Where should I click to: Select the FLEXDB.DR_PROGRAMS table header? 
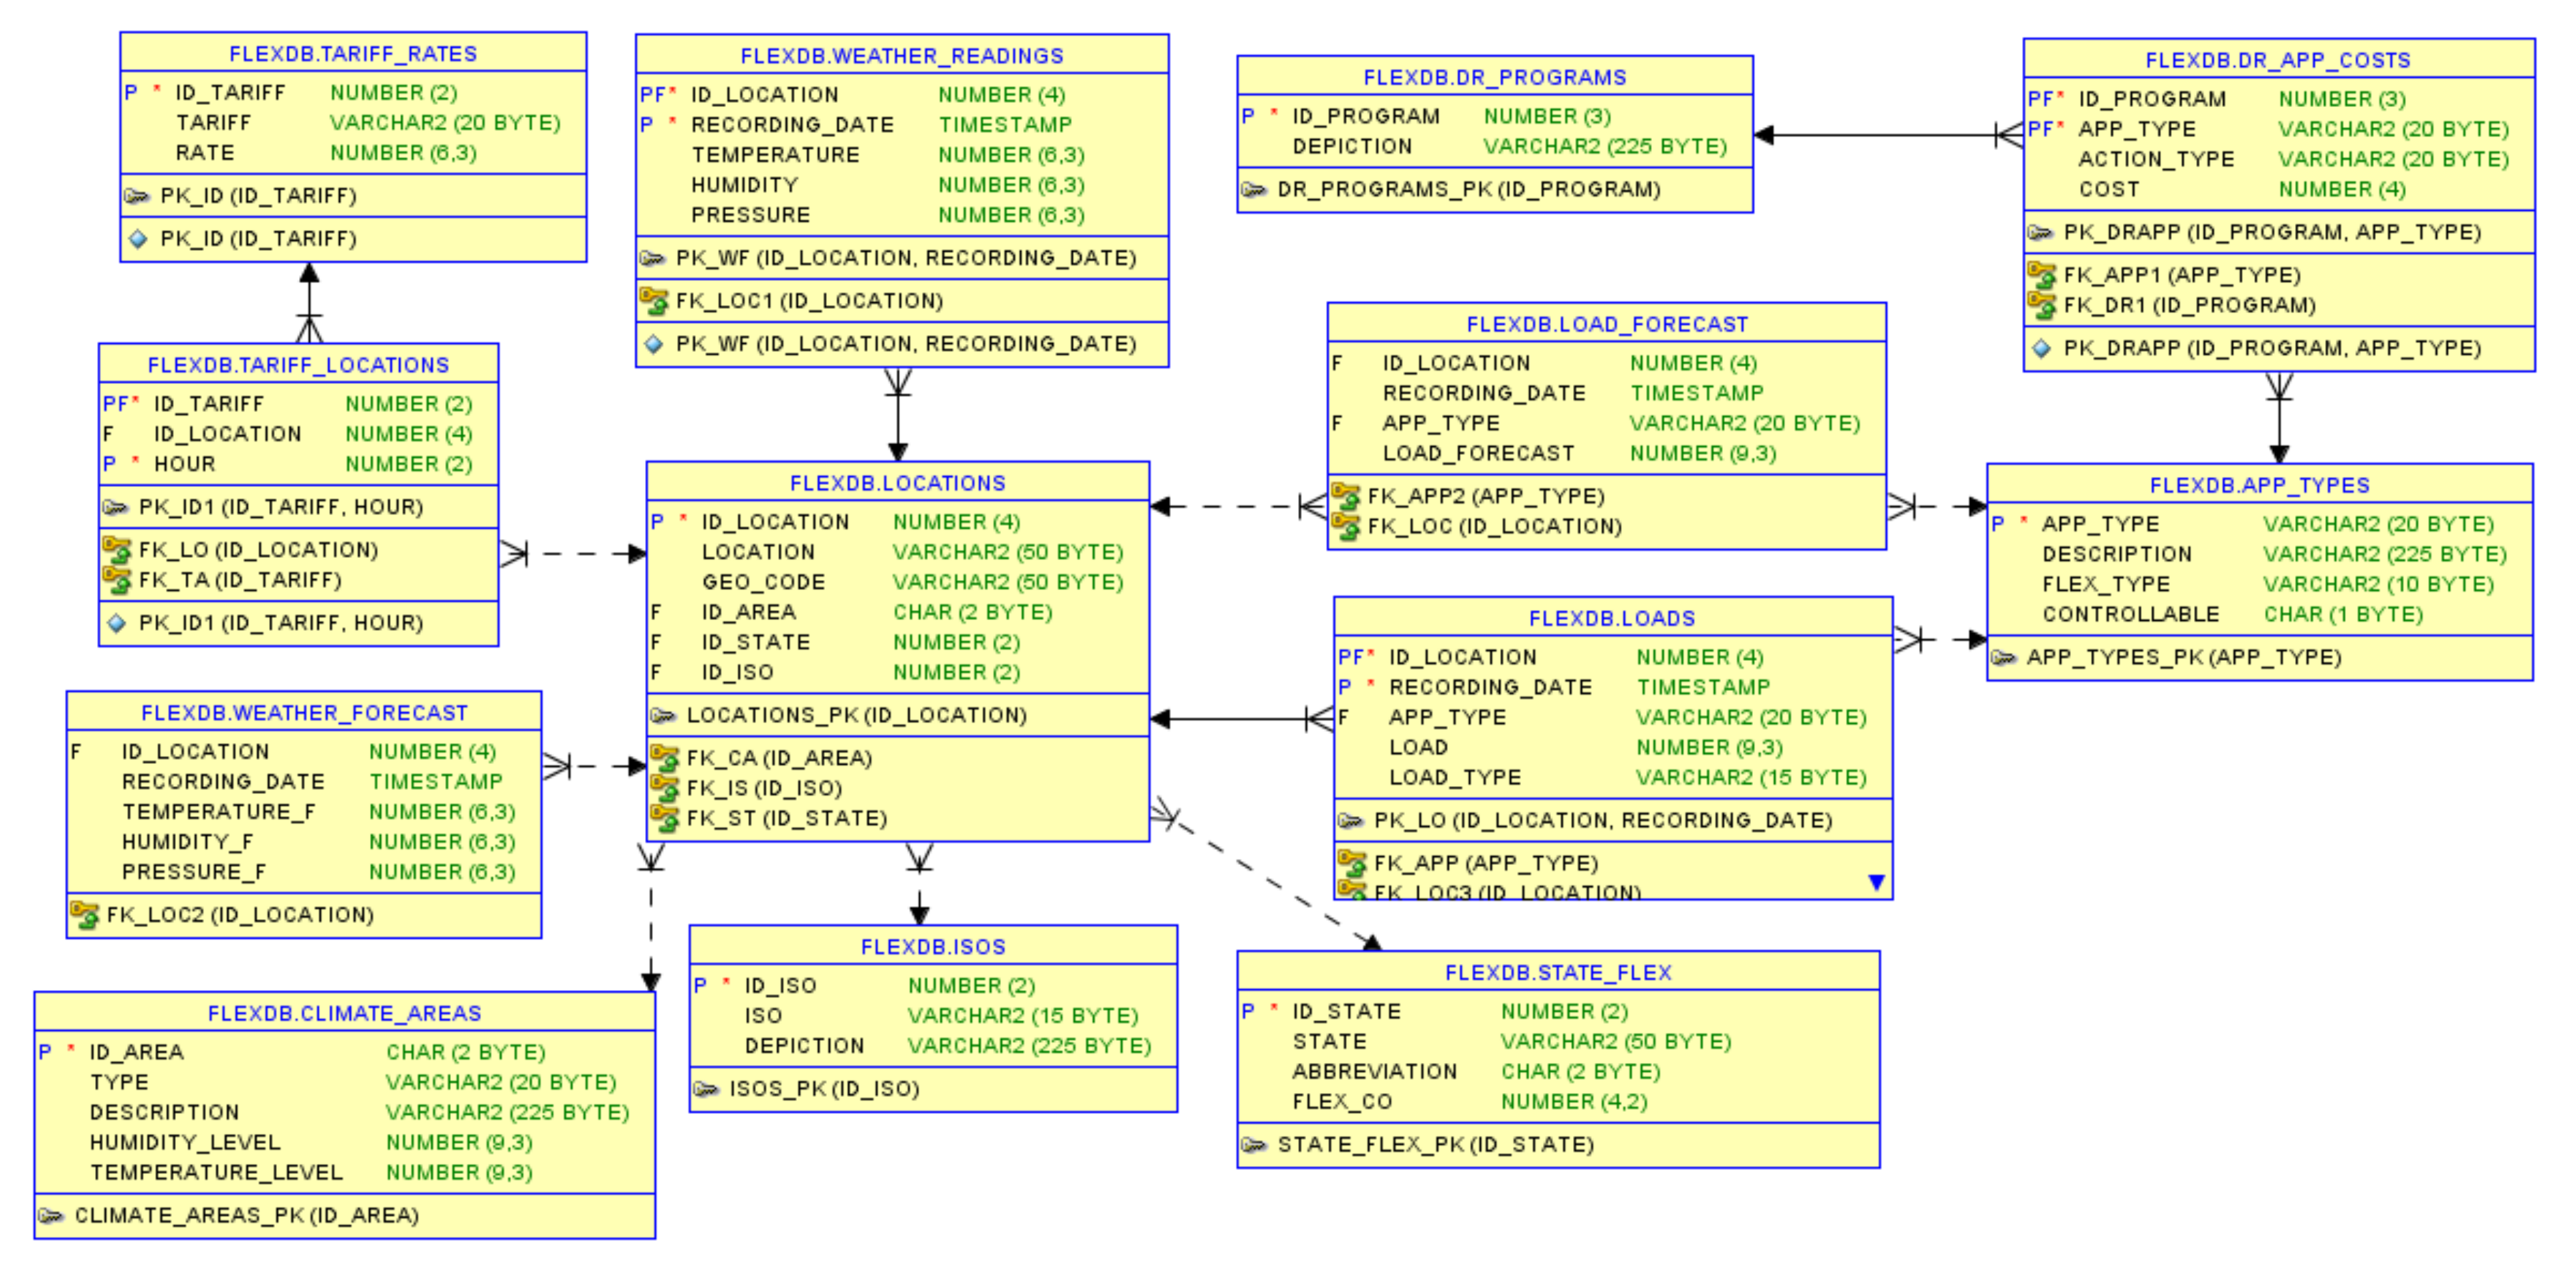pos(1494,77)
